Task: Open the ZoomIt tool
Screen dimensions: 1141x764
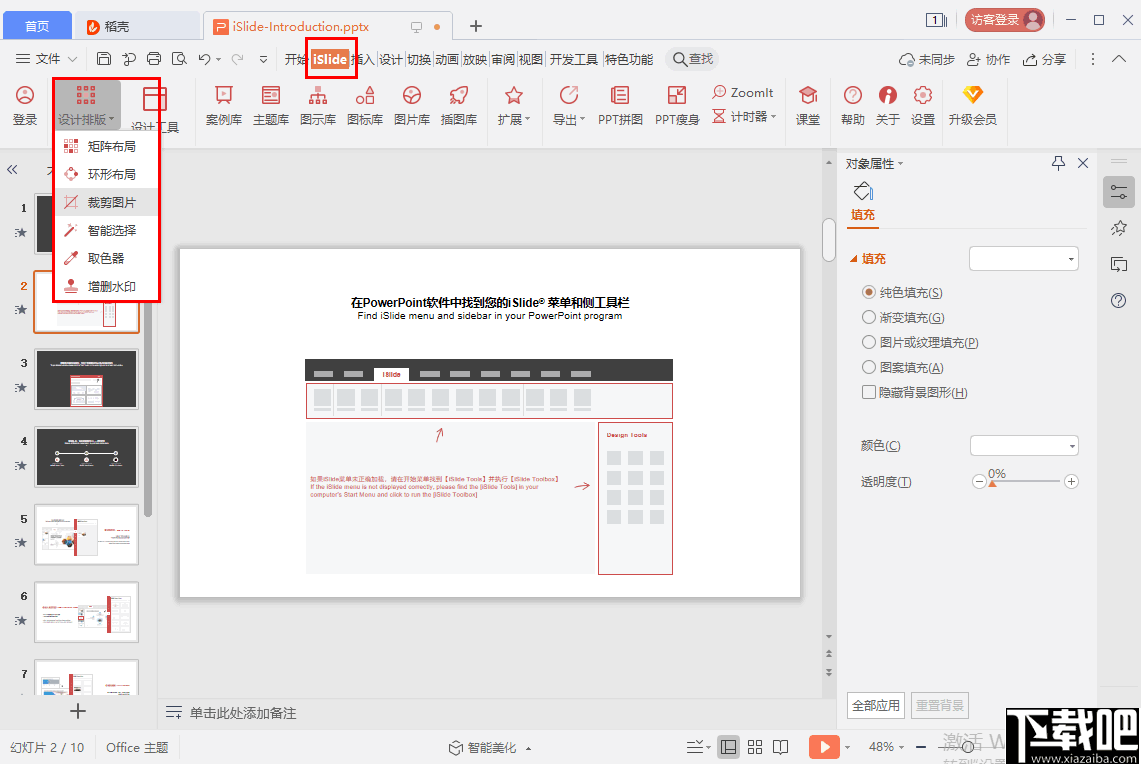Action: [743, 92]
